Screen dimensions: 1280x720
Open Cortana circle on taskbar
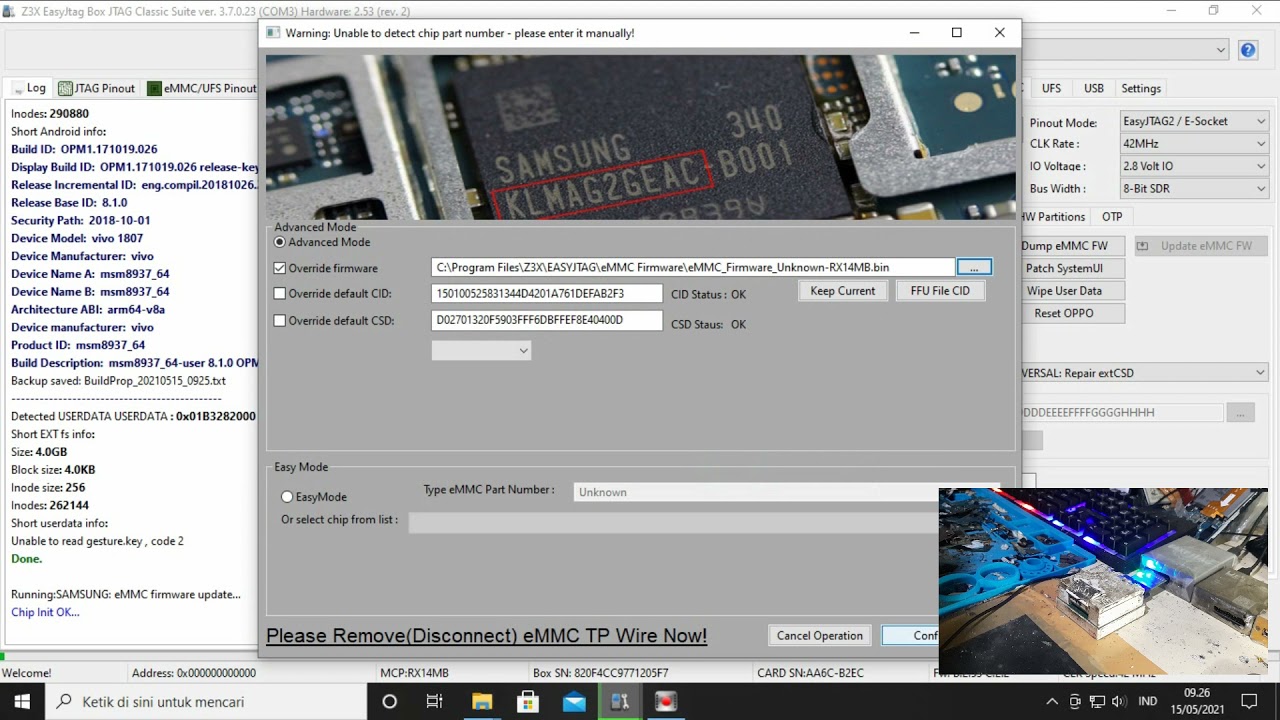tap(390, 702)
